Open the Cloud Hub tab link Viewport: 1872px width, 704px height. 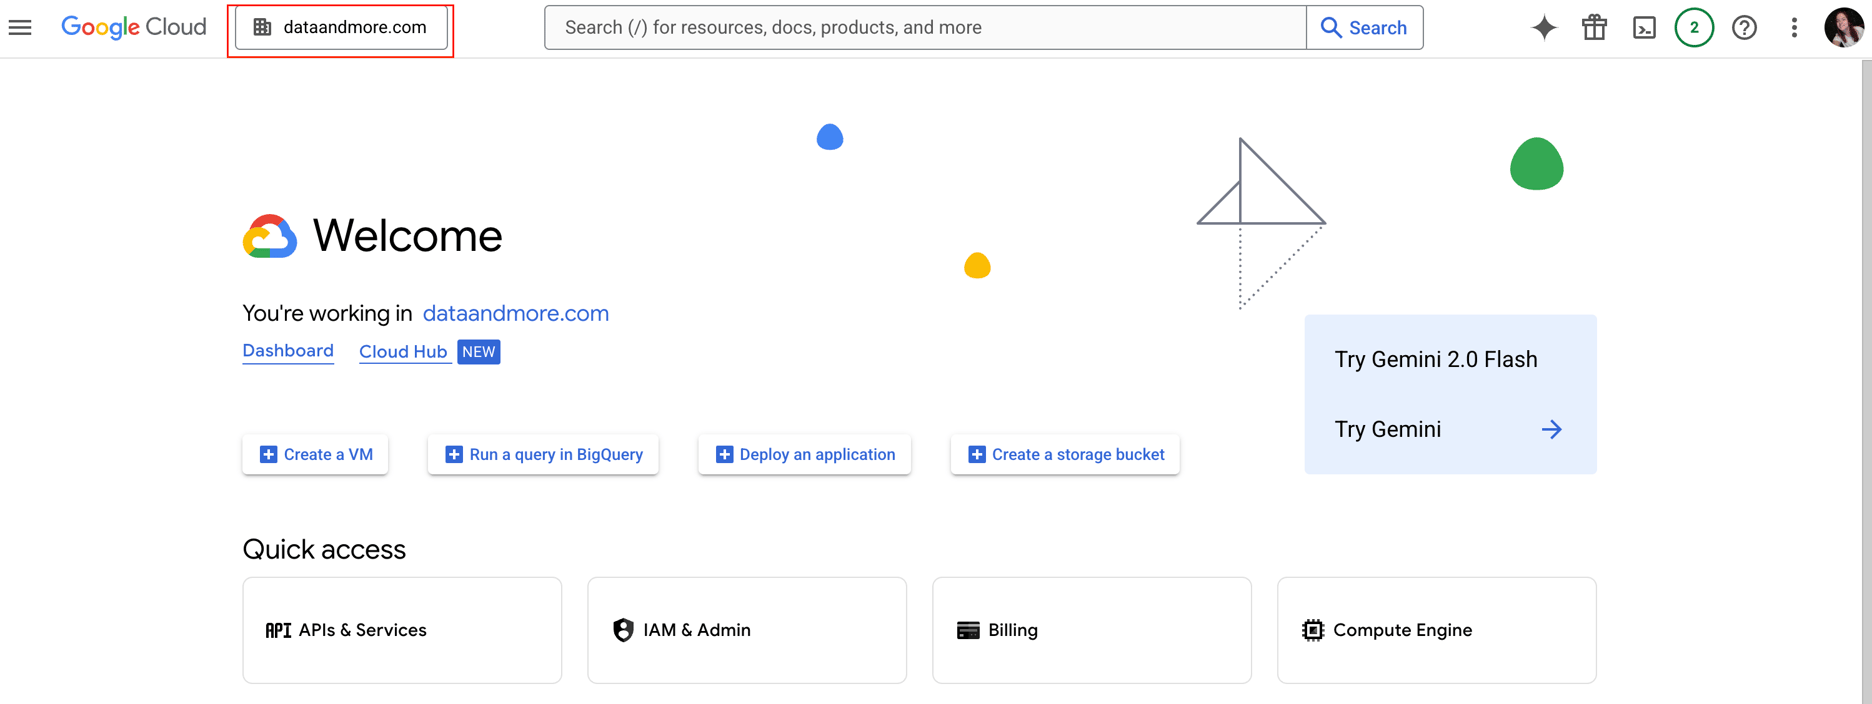click(x=403, y=352)
